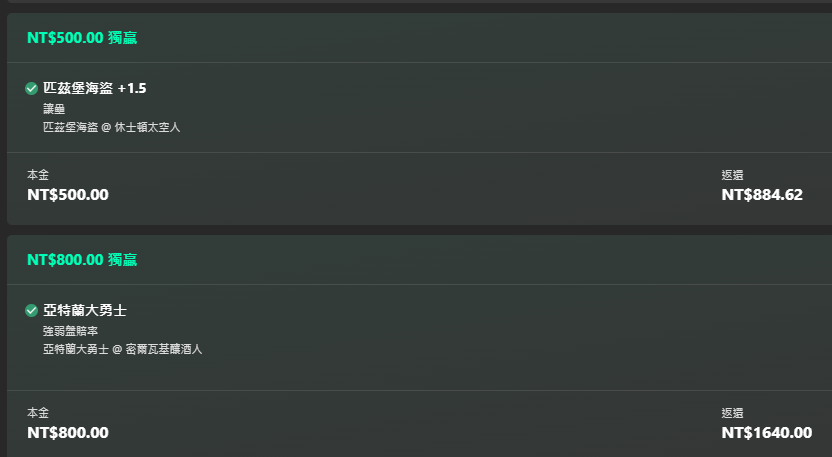The height and width of the screenshot is (457, 832).
Task: Click the 強弱盤賠率 market label
Action: [71, 331]
